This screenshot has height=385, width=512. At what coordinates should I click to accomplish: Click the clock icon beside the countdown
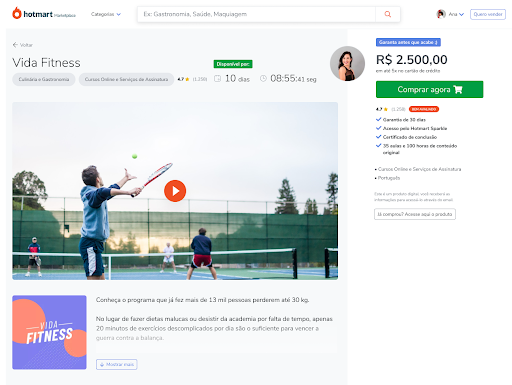click(263, 79)
